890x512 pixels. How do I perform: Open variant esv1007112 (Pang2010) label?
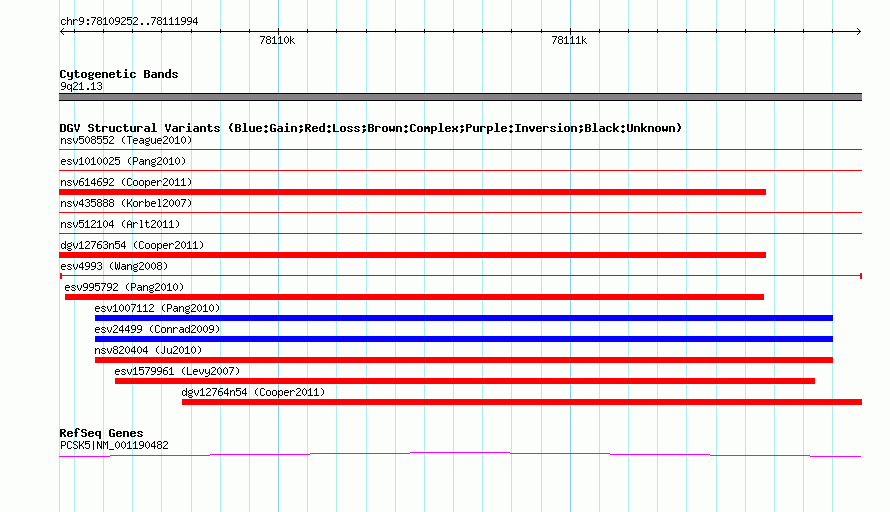pyautogui.click(x=157, y=308)
